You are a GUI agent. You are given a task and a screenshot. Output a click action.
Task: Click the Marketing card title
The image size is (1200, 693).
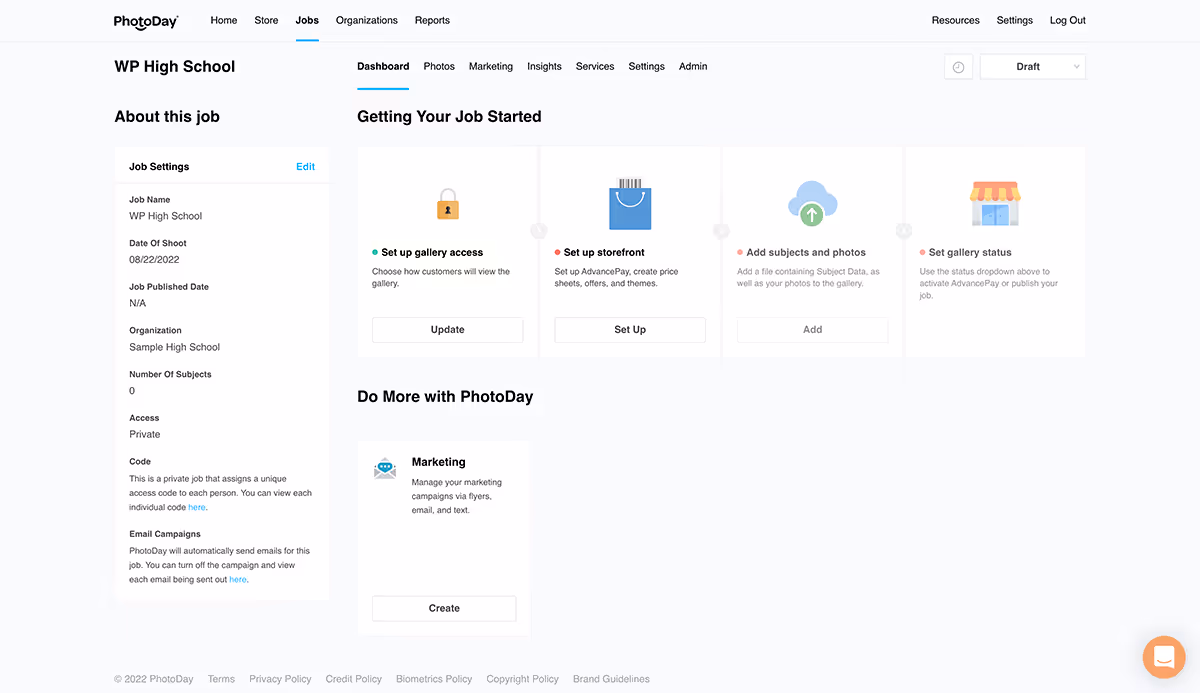[439, 462]
